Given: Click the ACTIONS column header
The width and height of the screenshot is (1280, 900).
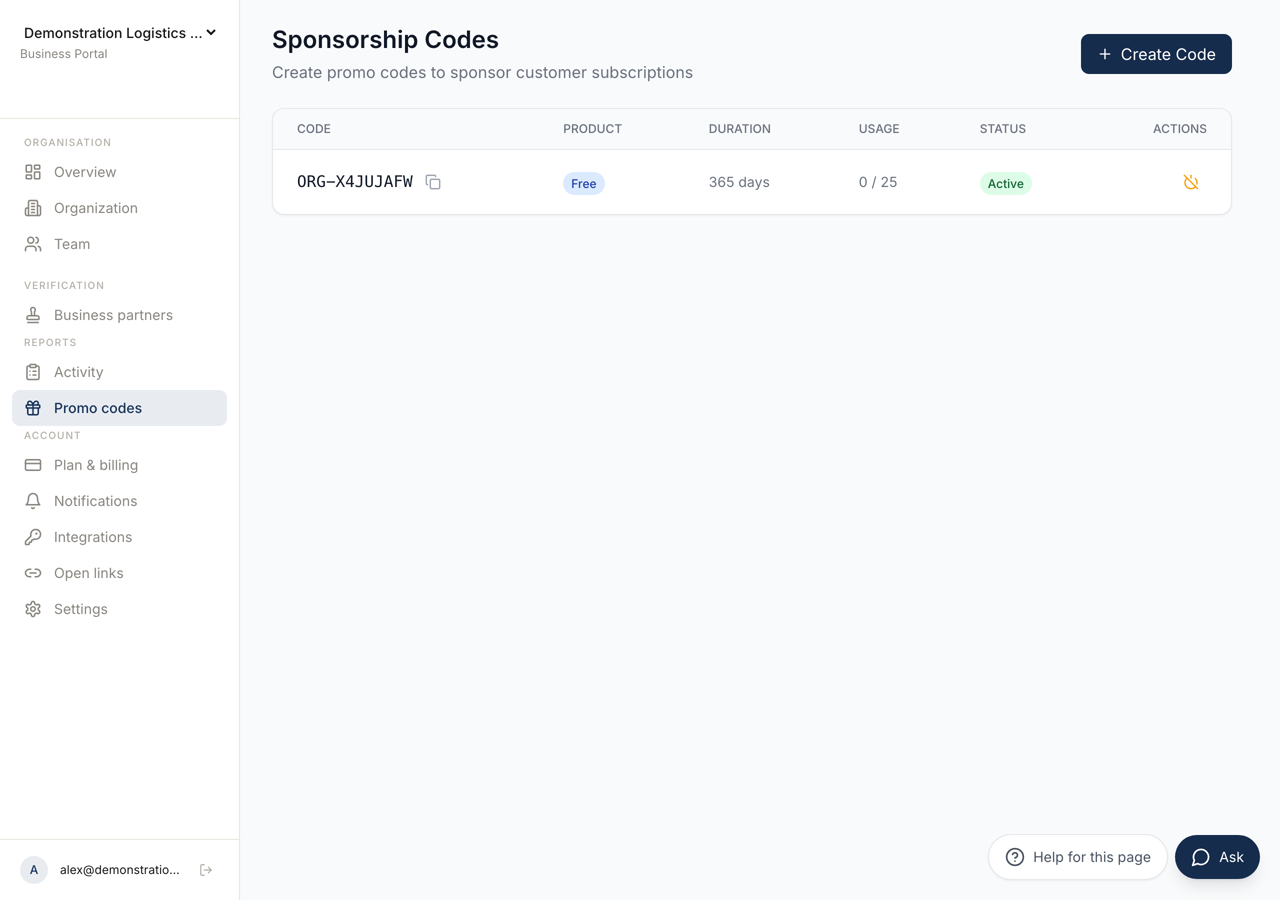Looking at the screenshot, I should (1180, 129).
